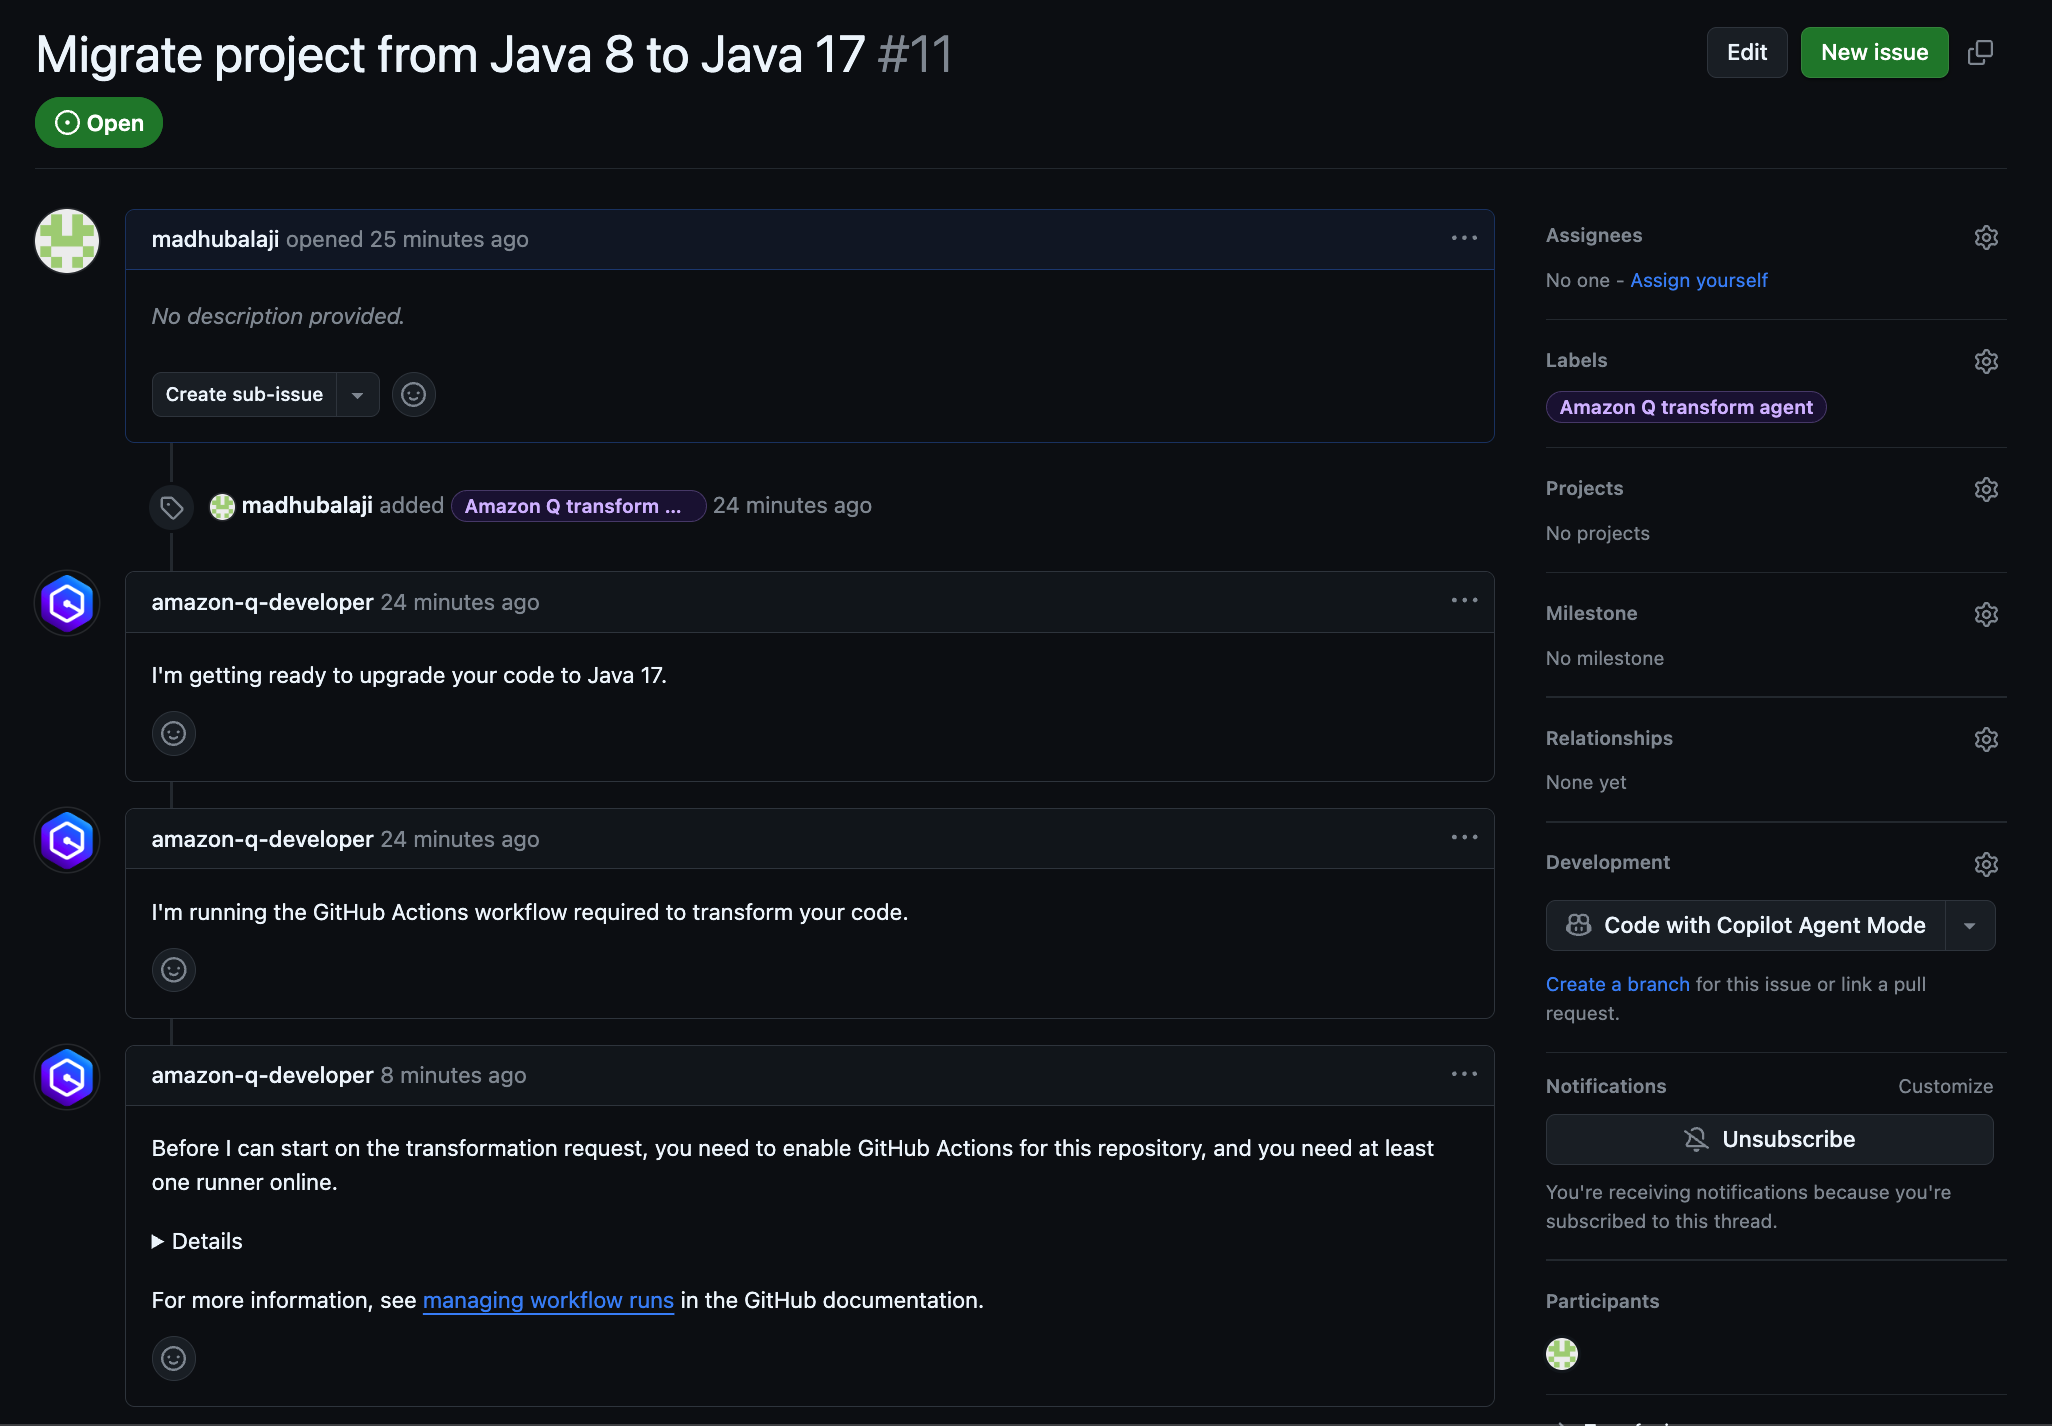The image size is (2052, 1426).
Task: Open Development gear settings
Action: pyautogui.click(x=1986, y=864)
